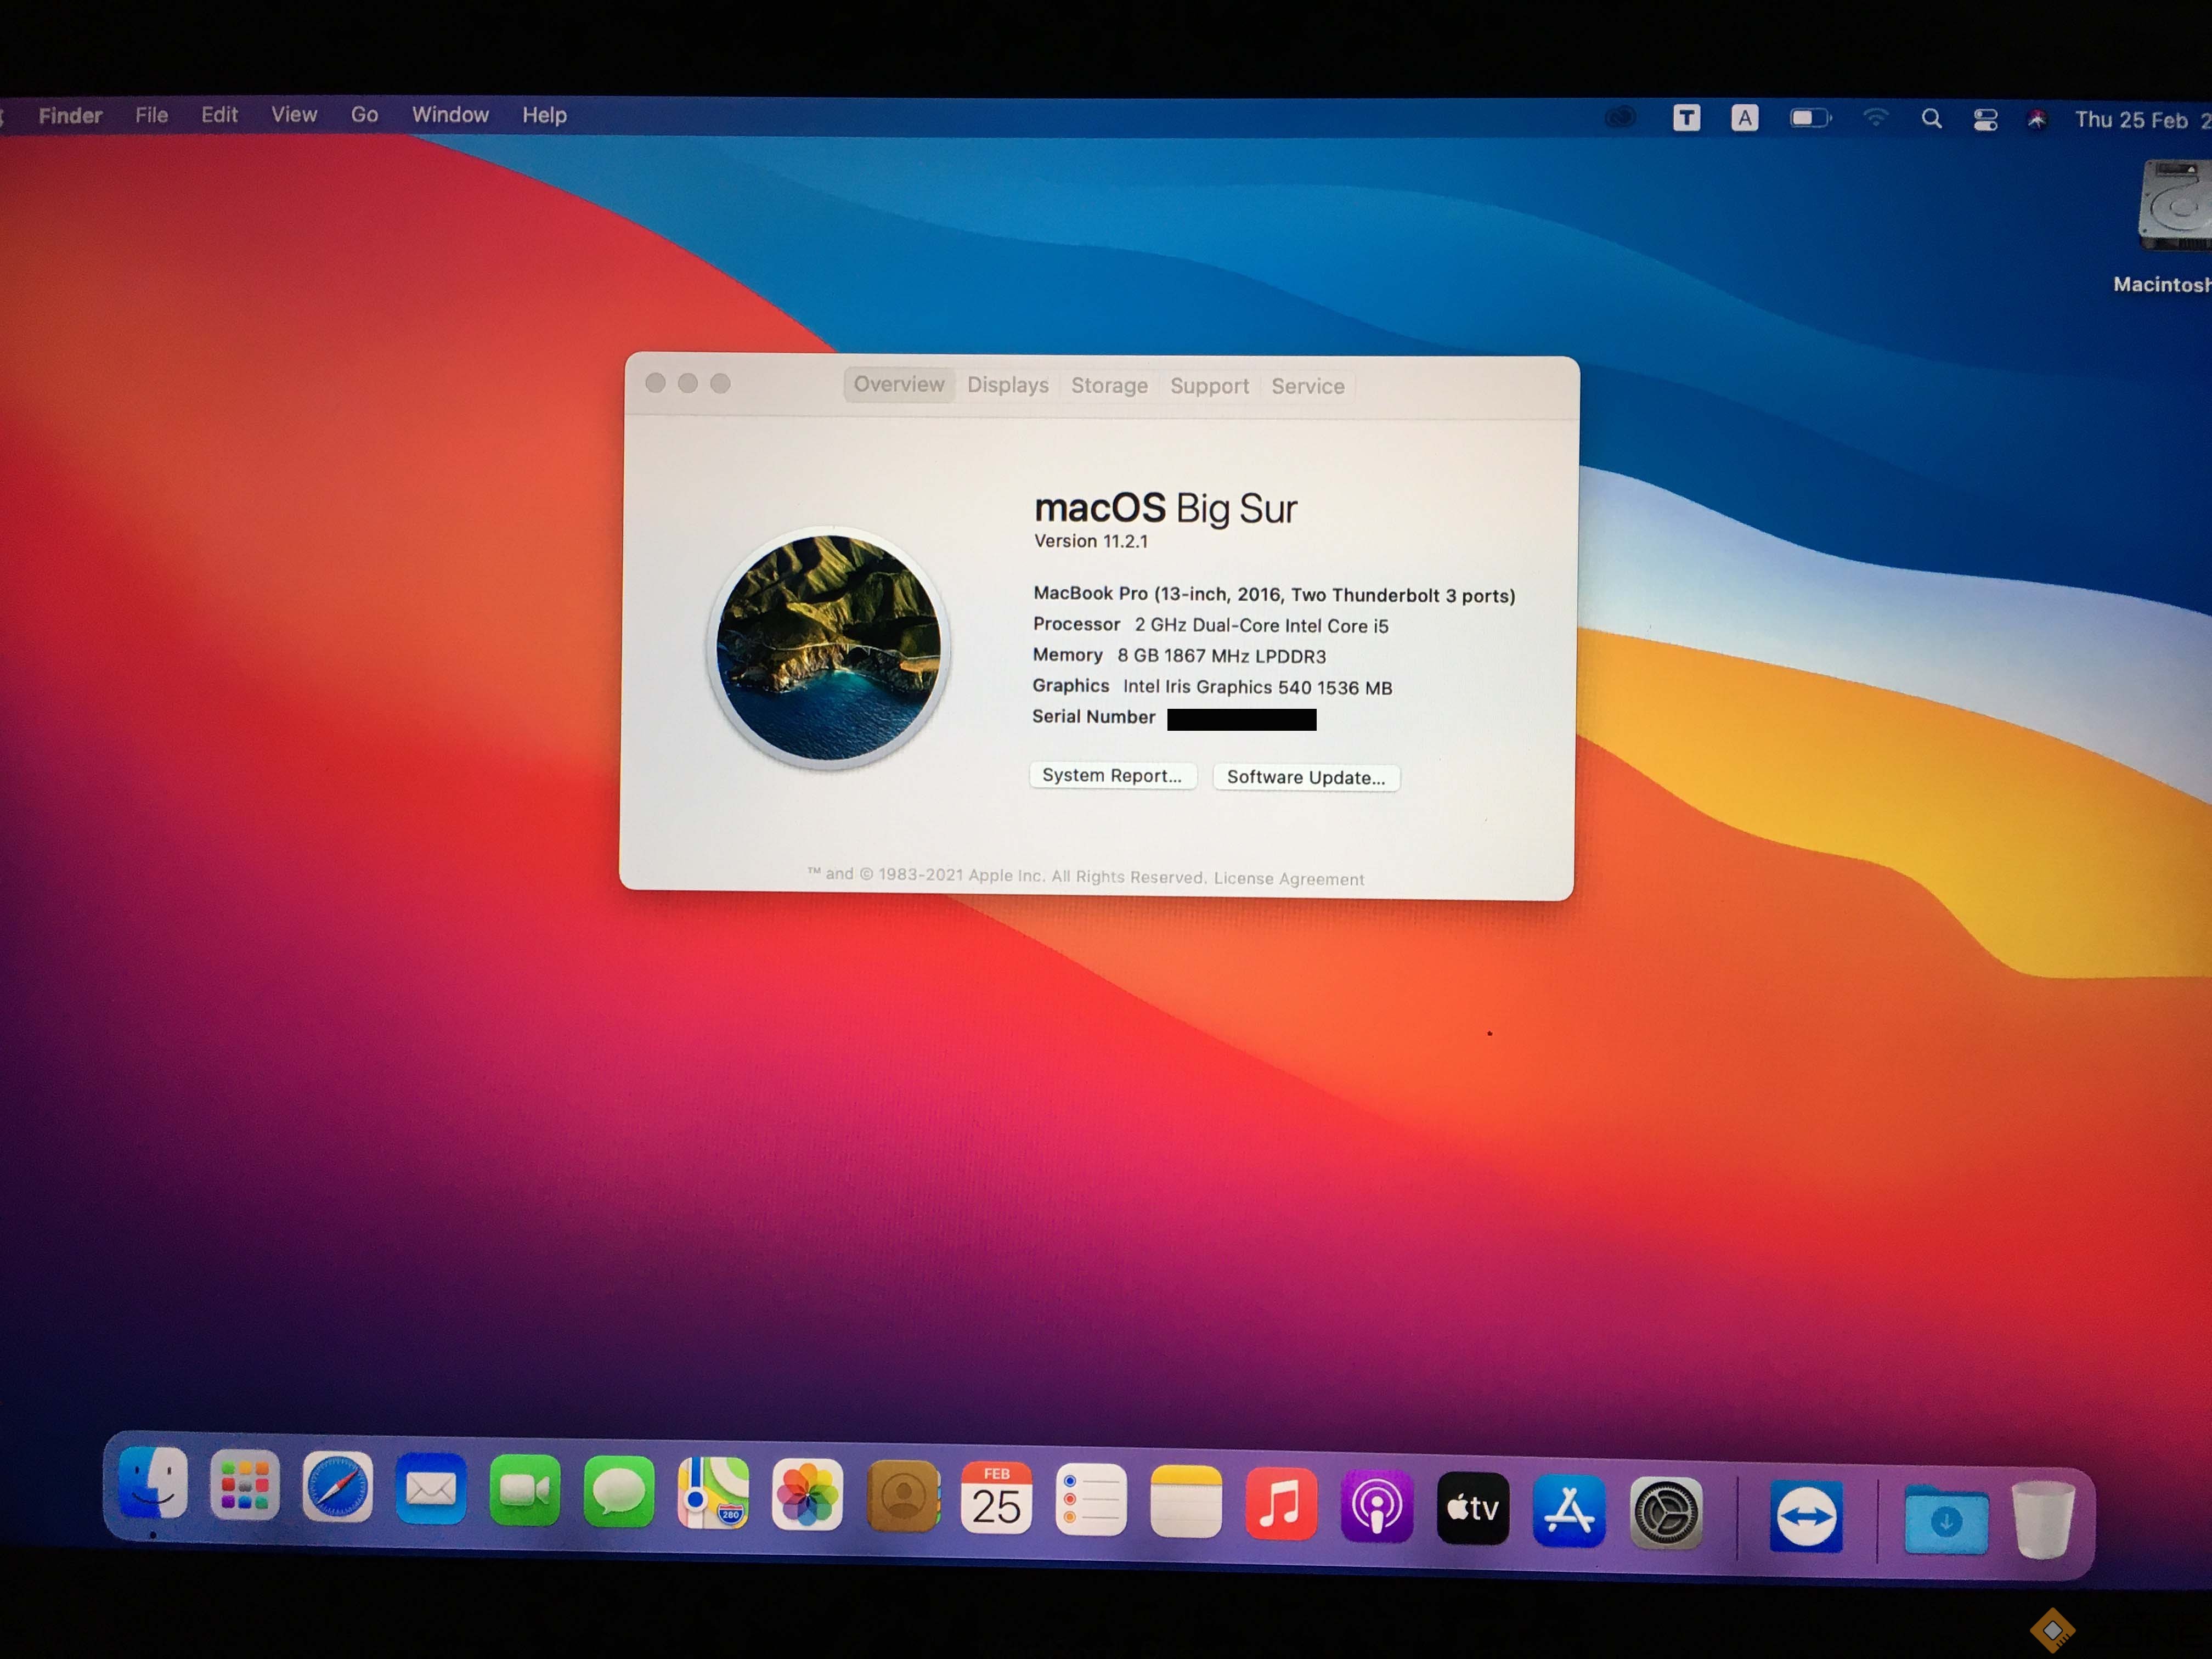Open Launchpad from the Dock
Image resolution: width=2212 pixels, height=1659 pixels.
pos(244,1486)
